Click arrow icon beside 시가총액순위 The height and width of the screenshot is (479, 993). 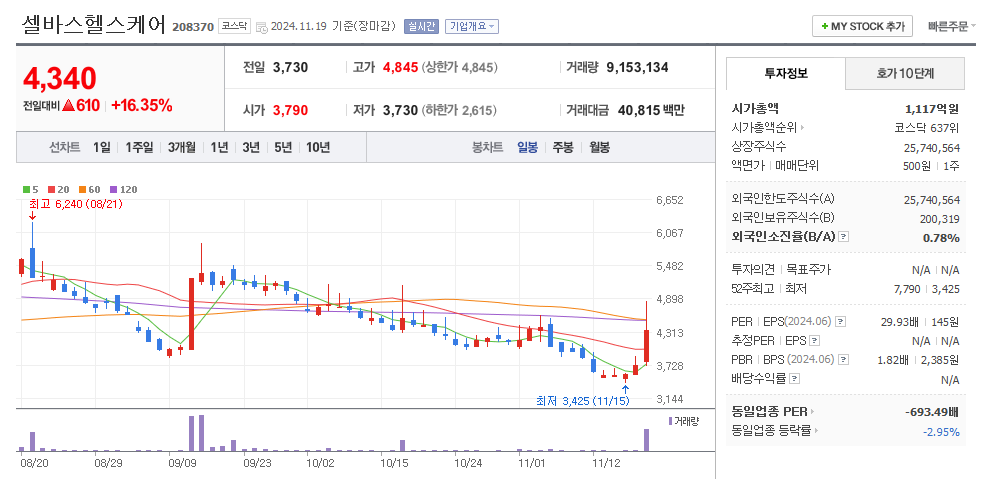[802, 128]
